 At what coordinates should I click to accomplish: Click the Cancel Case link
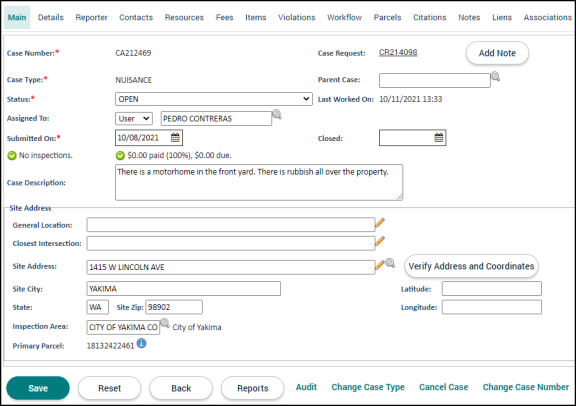click(444, 387)
